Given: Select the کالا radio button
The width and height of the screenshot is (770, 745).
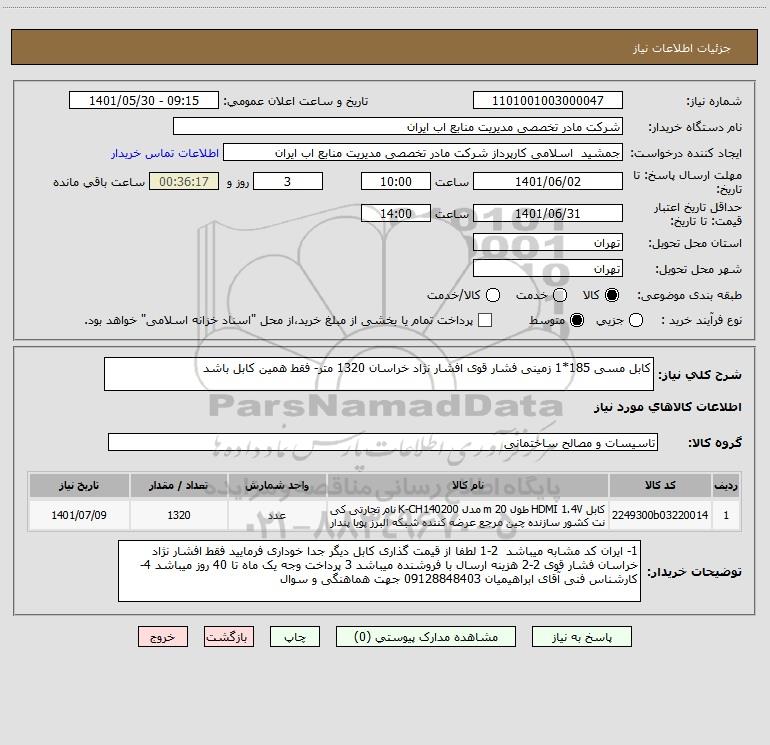Looking at the screenshot, I should (x=612, y=295).
